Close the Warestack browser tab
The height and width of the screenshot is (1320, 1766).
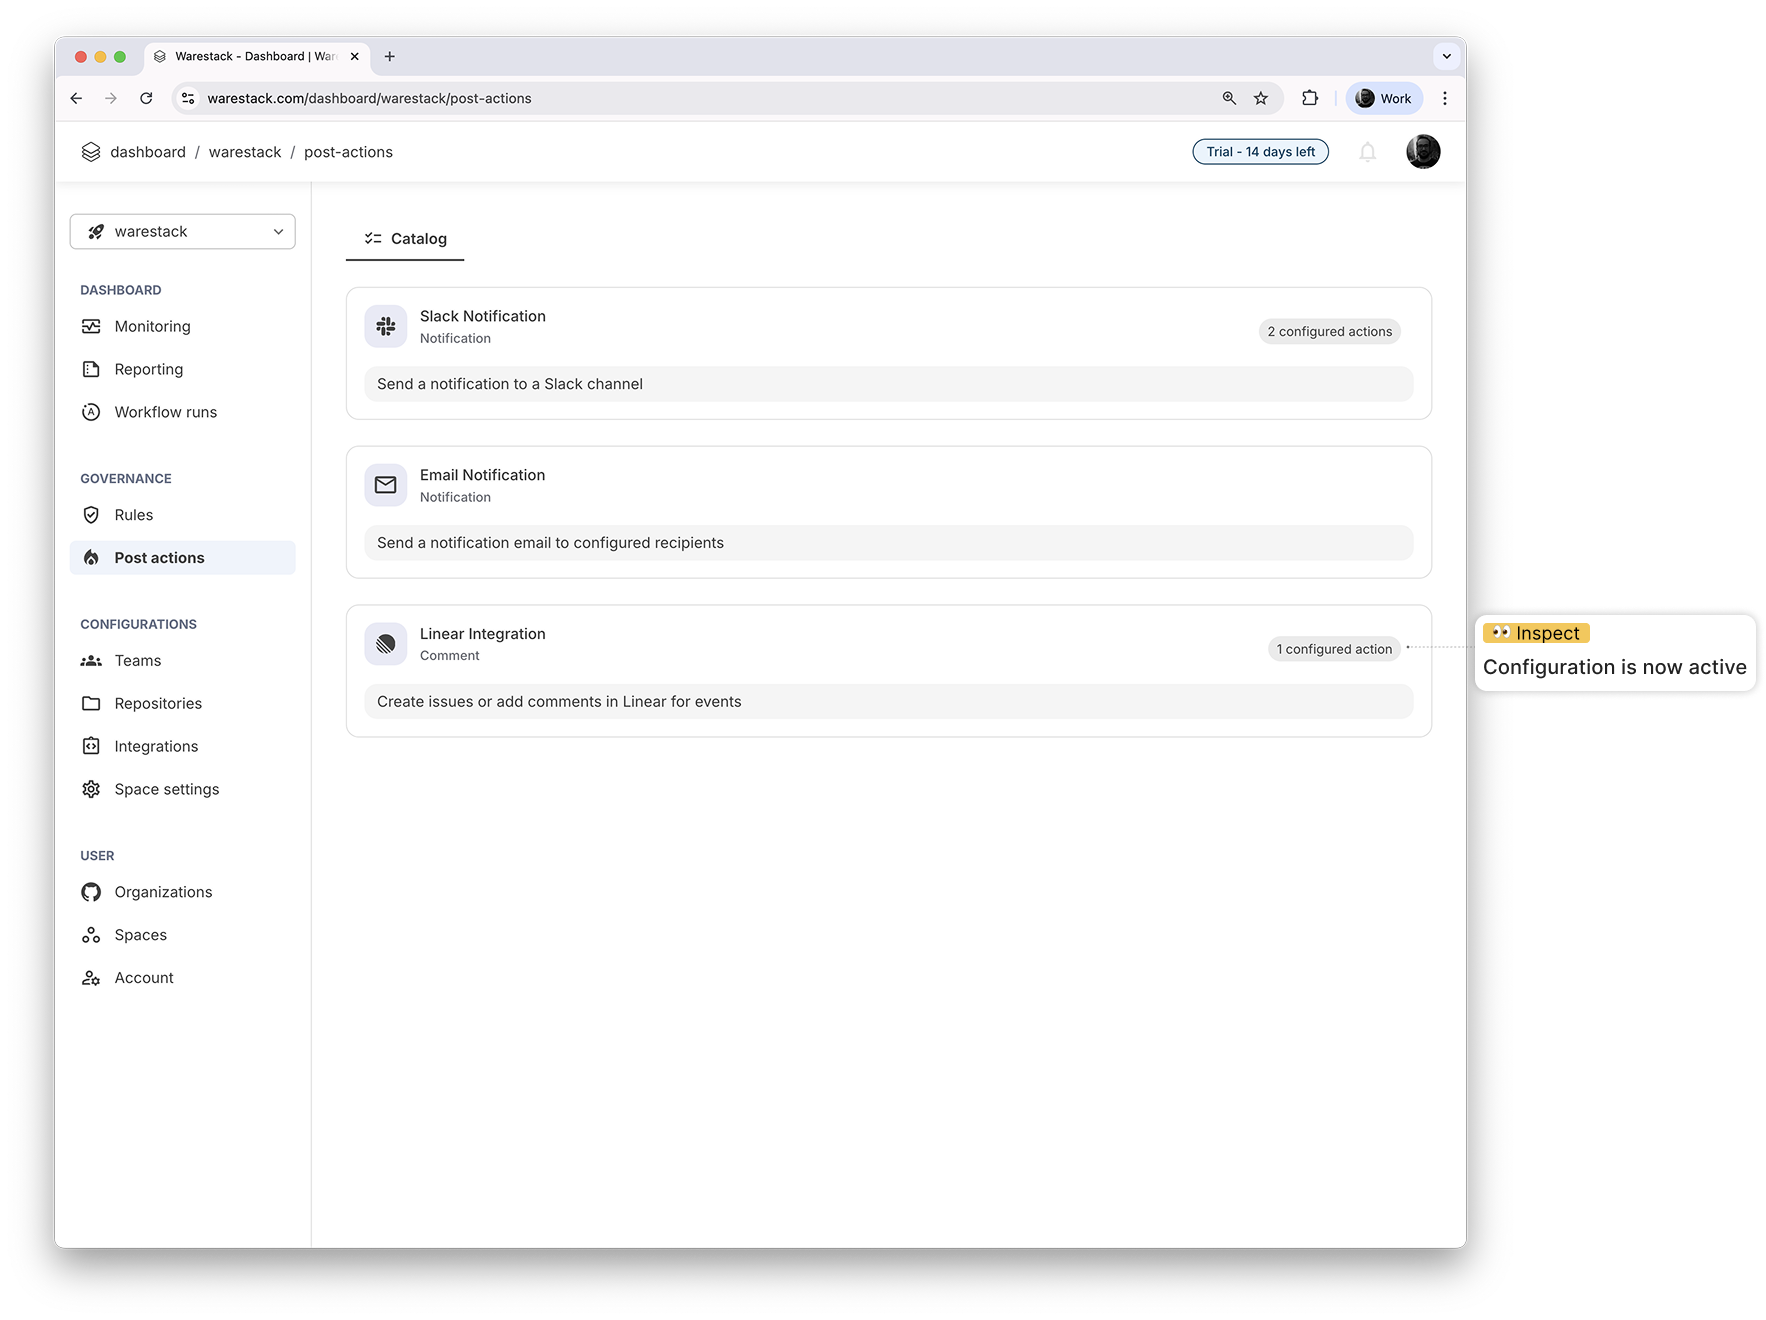[354, 56]
